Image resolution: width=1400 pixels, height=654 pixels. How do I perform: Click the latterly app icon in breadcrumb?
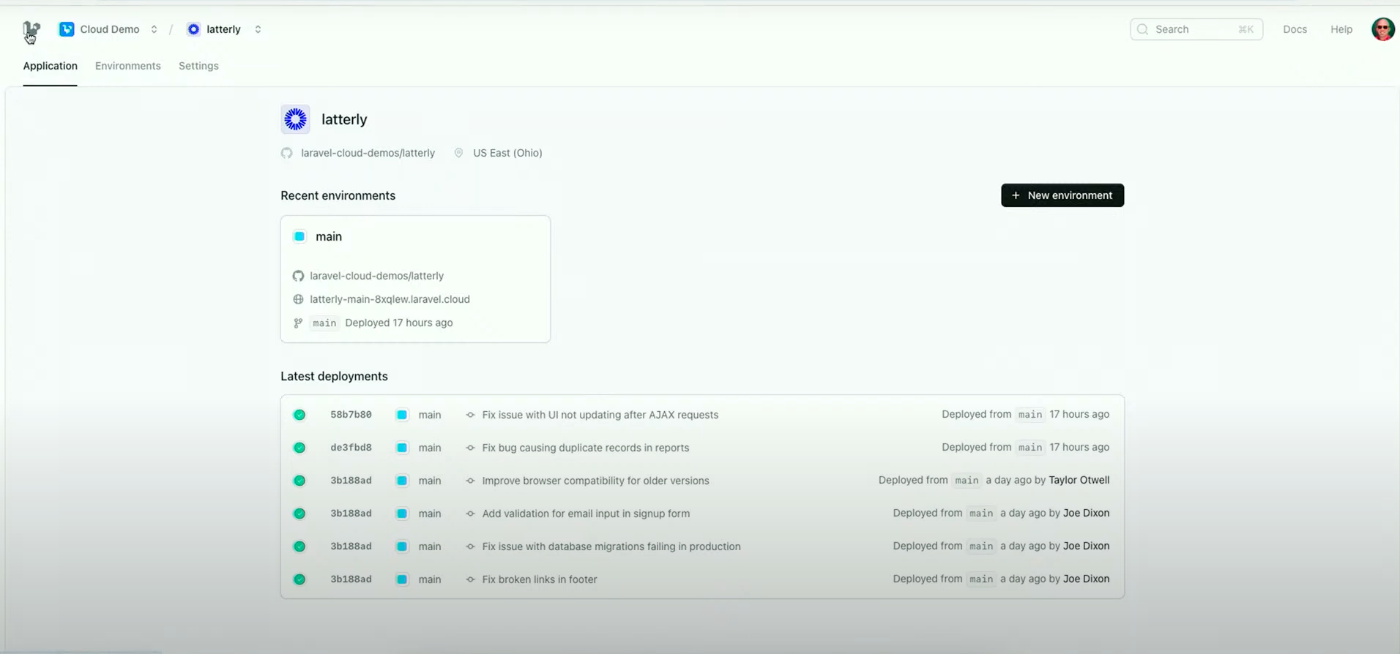(x=193, y=29)
